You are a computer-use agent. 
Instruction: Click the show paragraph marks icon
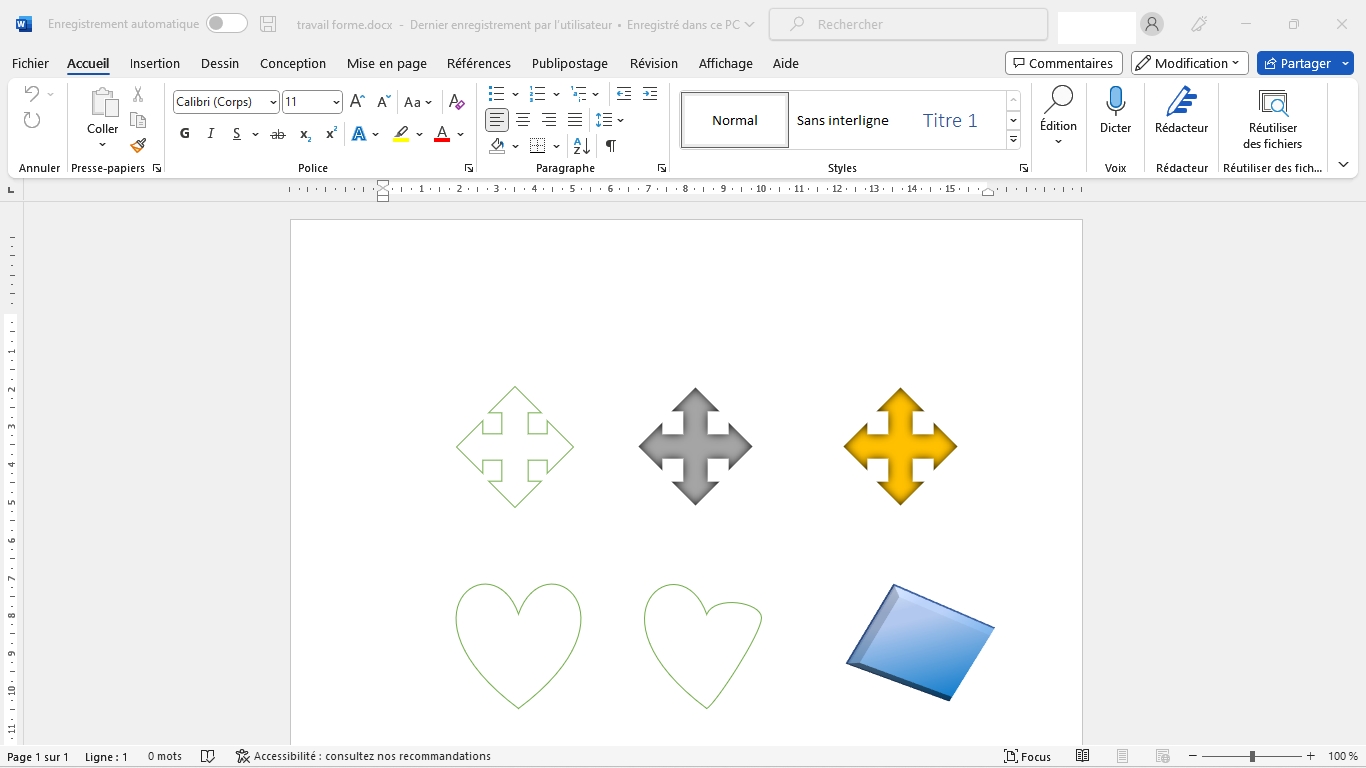[x=610, y=146]
